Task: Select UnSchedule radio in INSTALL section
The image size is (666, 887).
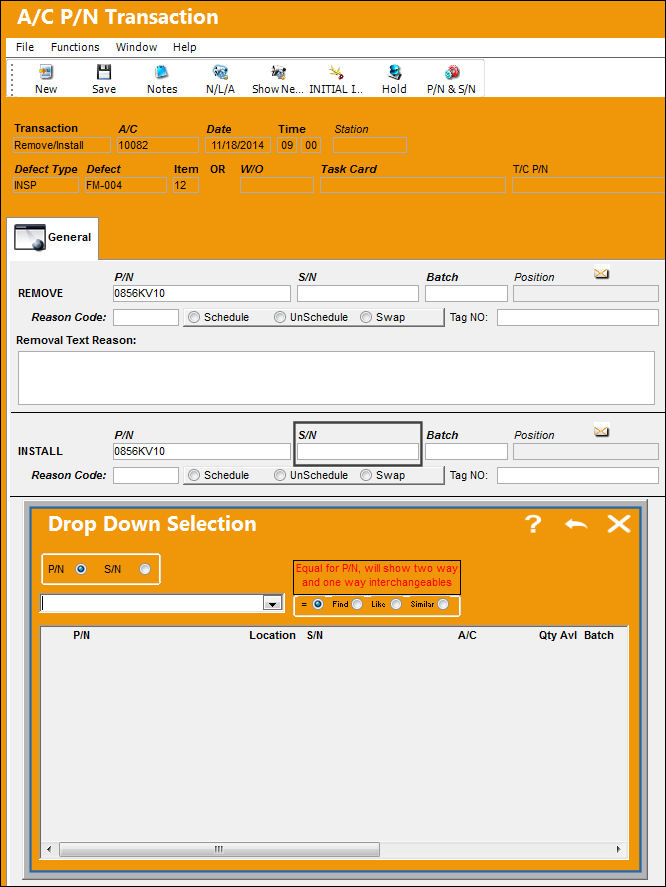Action: pyautogui.click(x=280, y=475)
